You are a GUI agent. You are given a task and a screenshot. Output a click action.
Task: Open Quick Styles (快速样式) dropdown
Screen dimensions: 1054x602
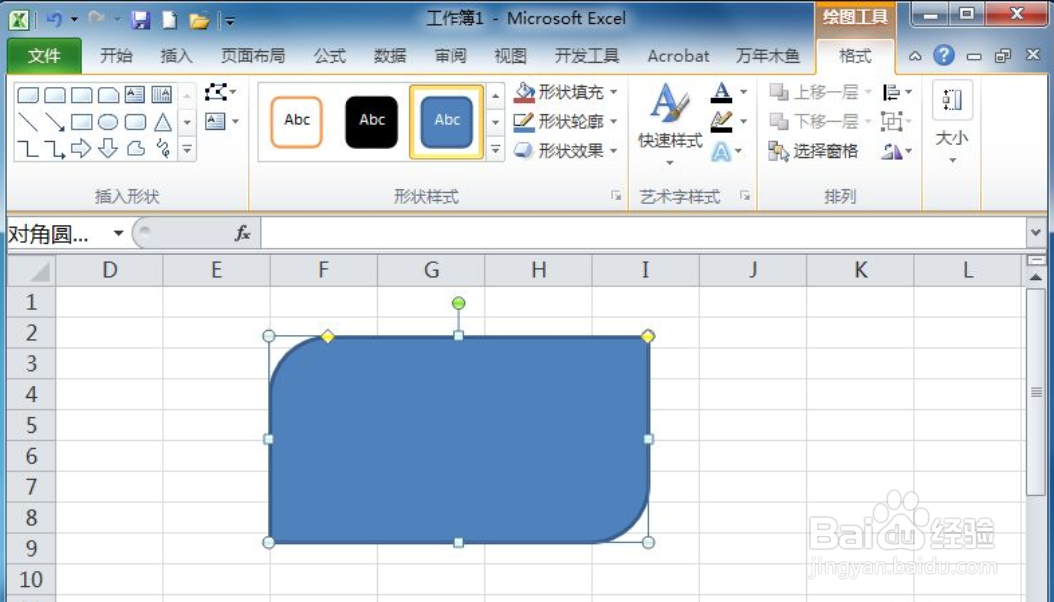point(670,124)
